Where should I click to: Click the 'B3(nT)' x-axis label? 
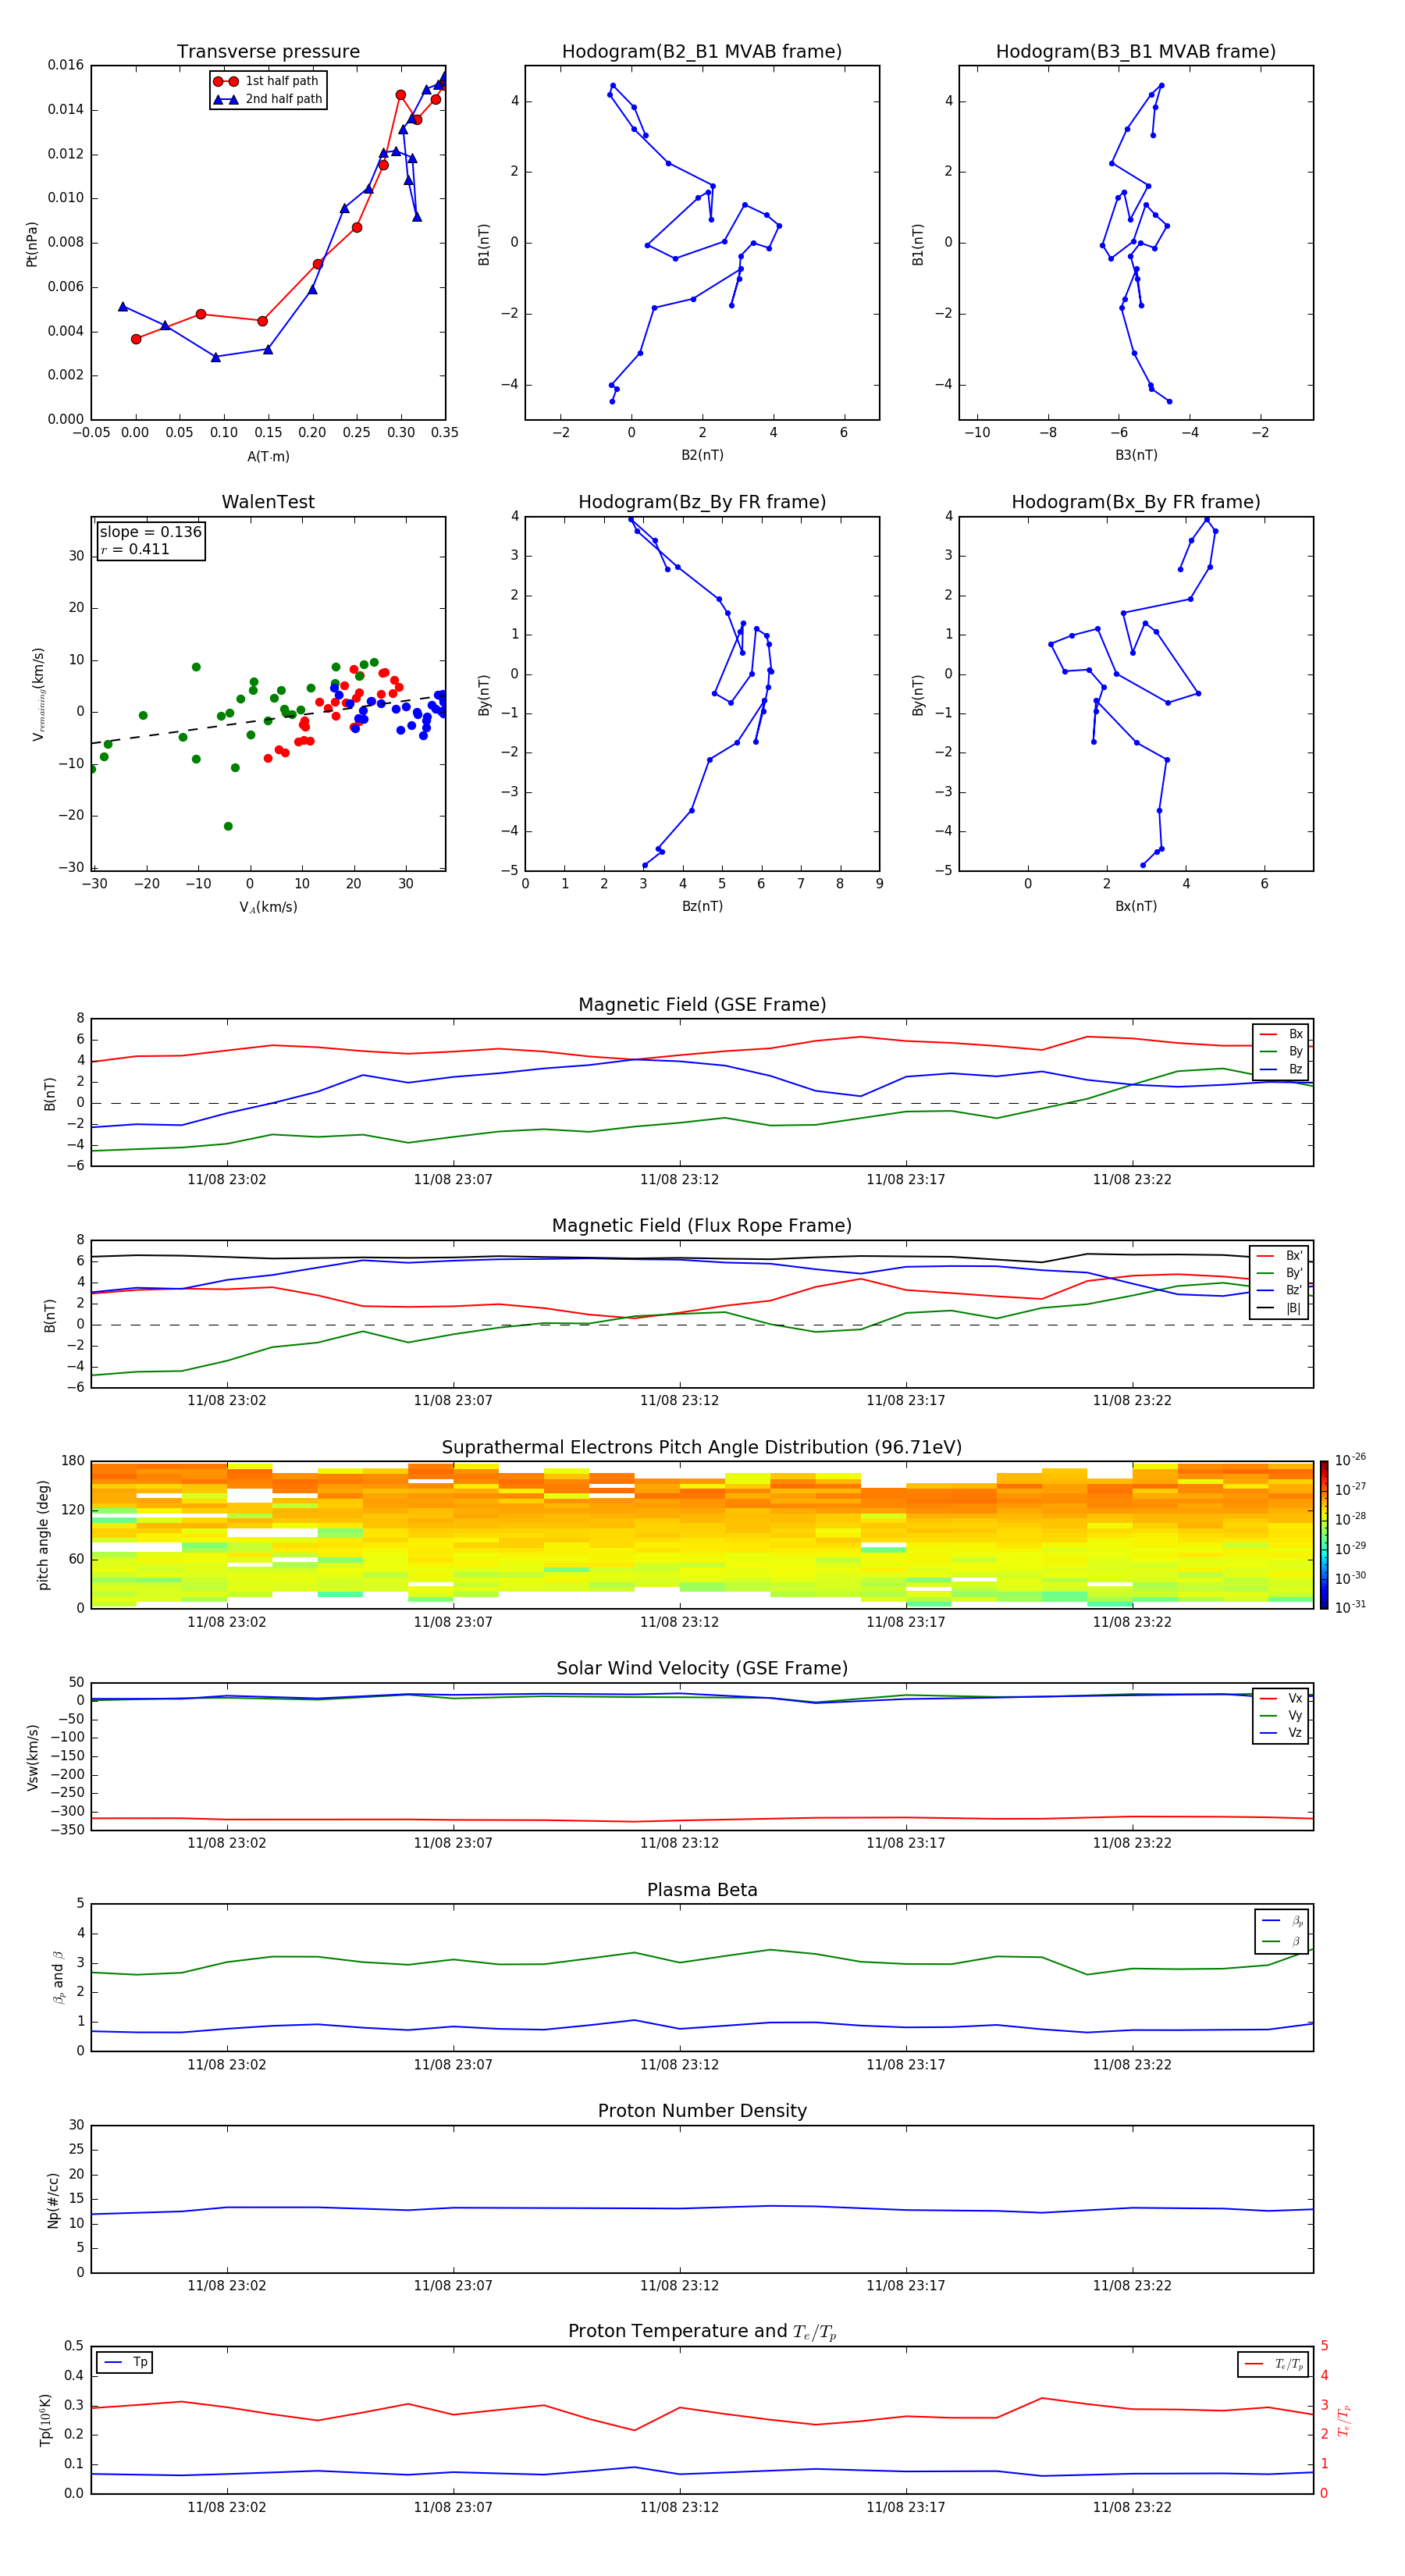click(1136, 455)
